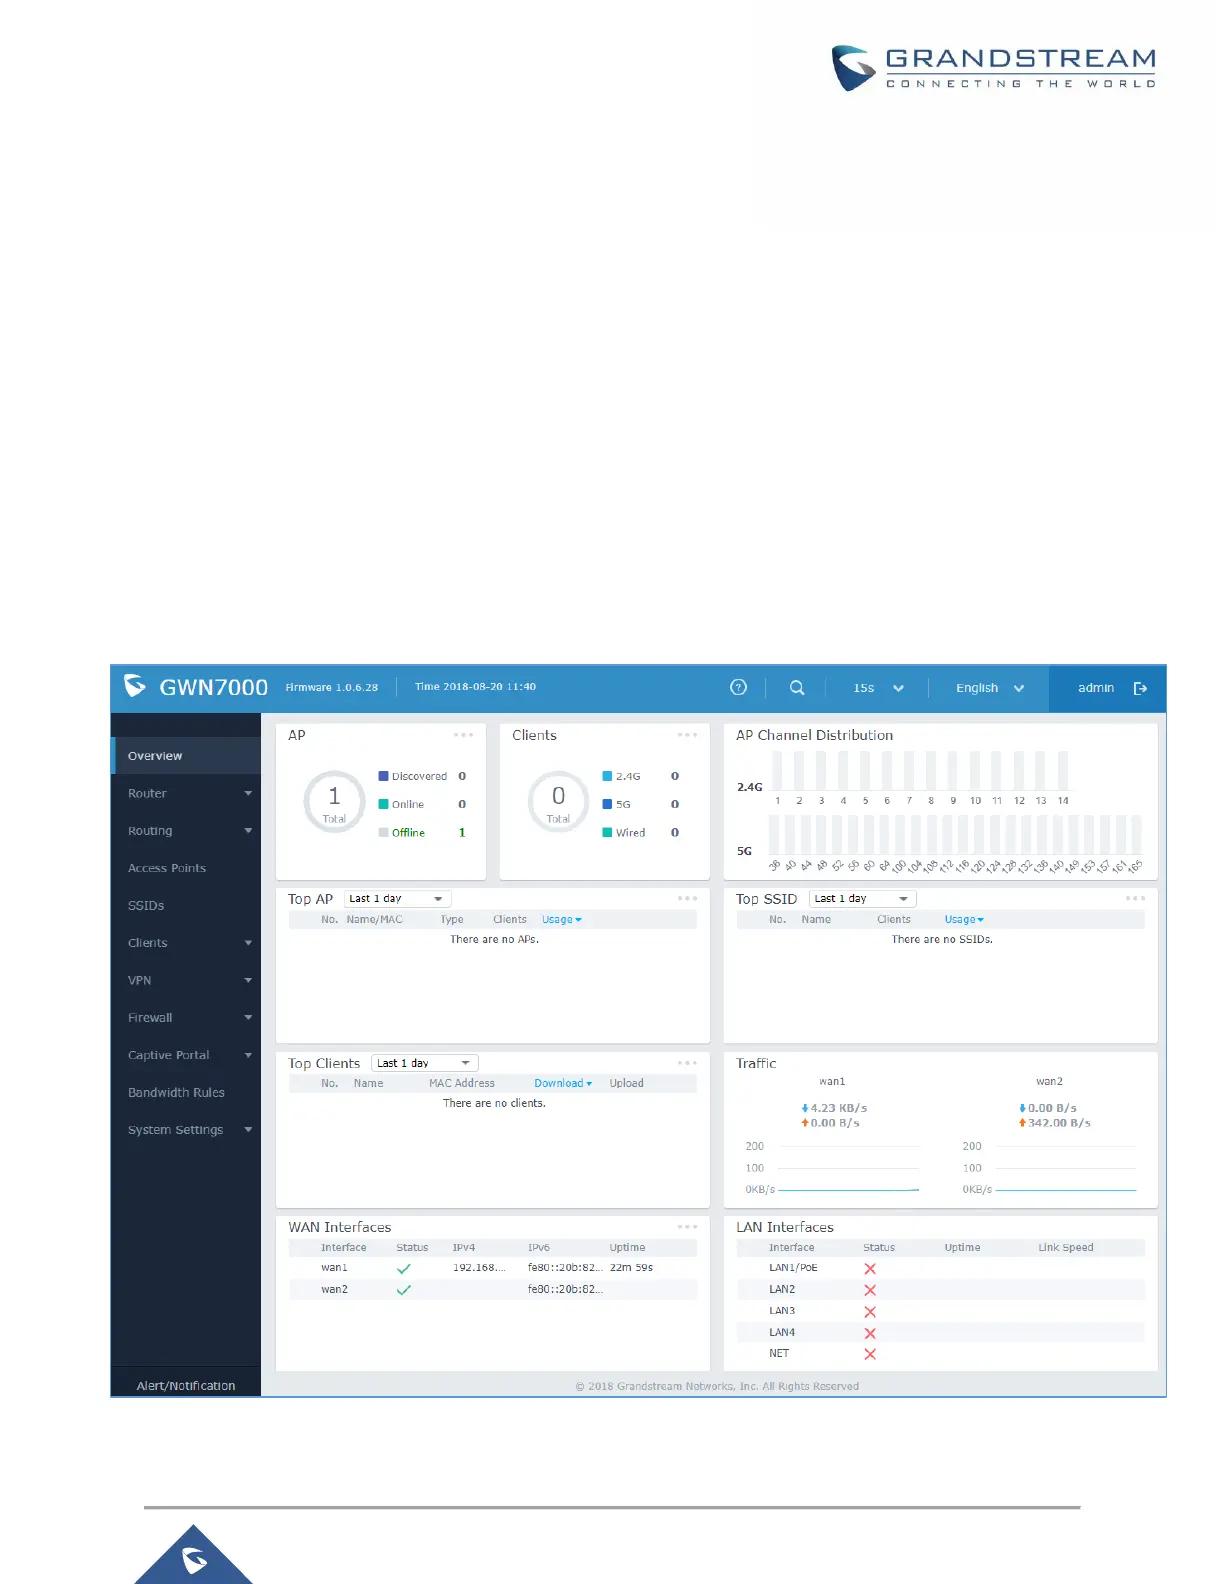This screenshot has width=1224, height=1584.
Task: Open Top AP Last 1 day dropdown
Action: pos(397,899)
